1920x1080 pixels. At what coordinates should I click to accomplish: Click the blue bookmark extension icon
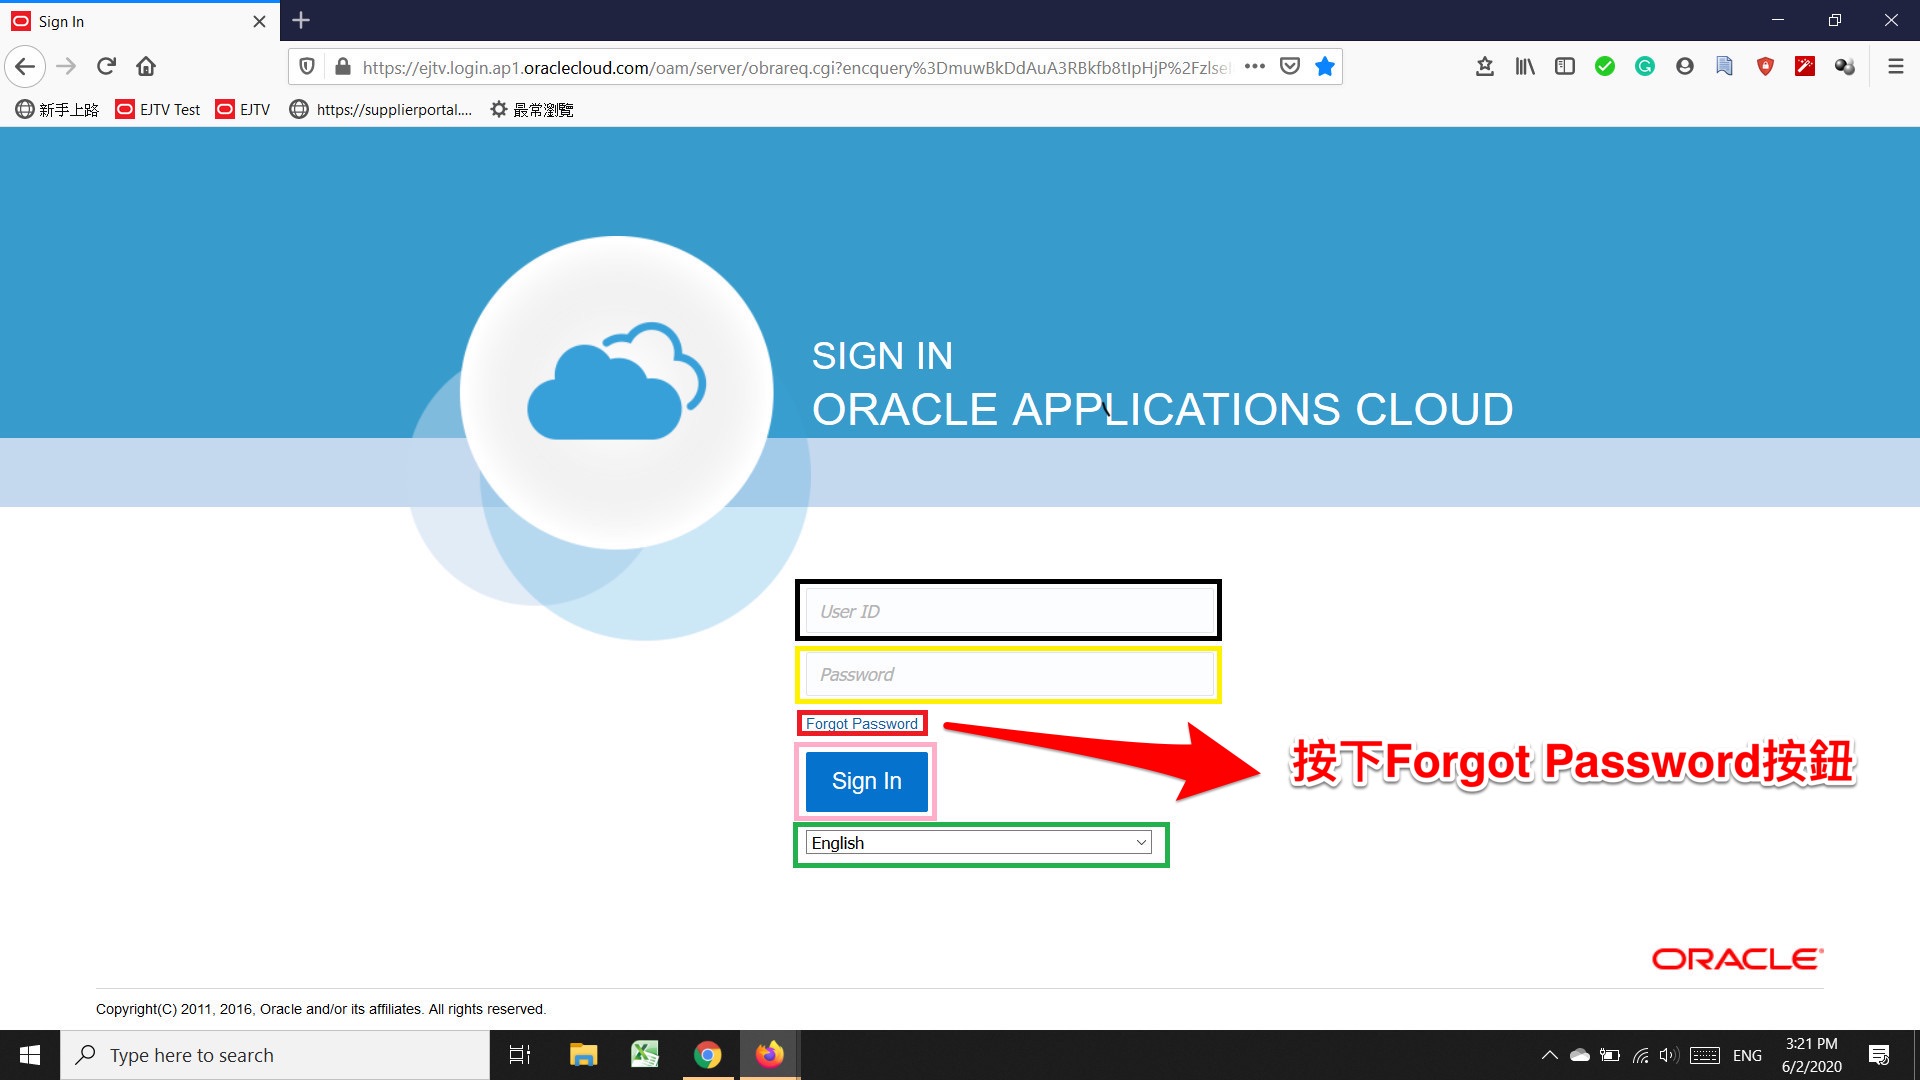(1725, 67)
